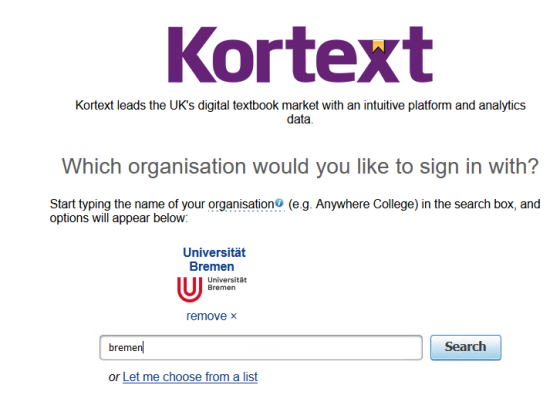Image resolution: width=560 pixels, height=395 pixels.
Task: Click the Kortext tagline about digital textbook market
Action: (x=300, y=112)
